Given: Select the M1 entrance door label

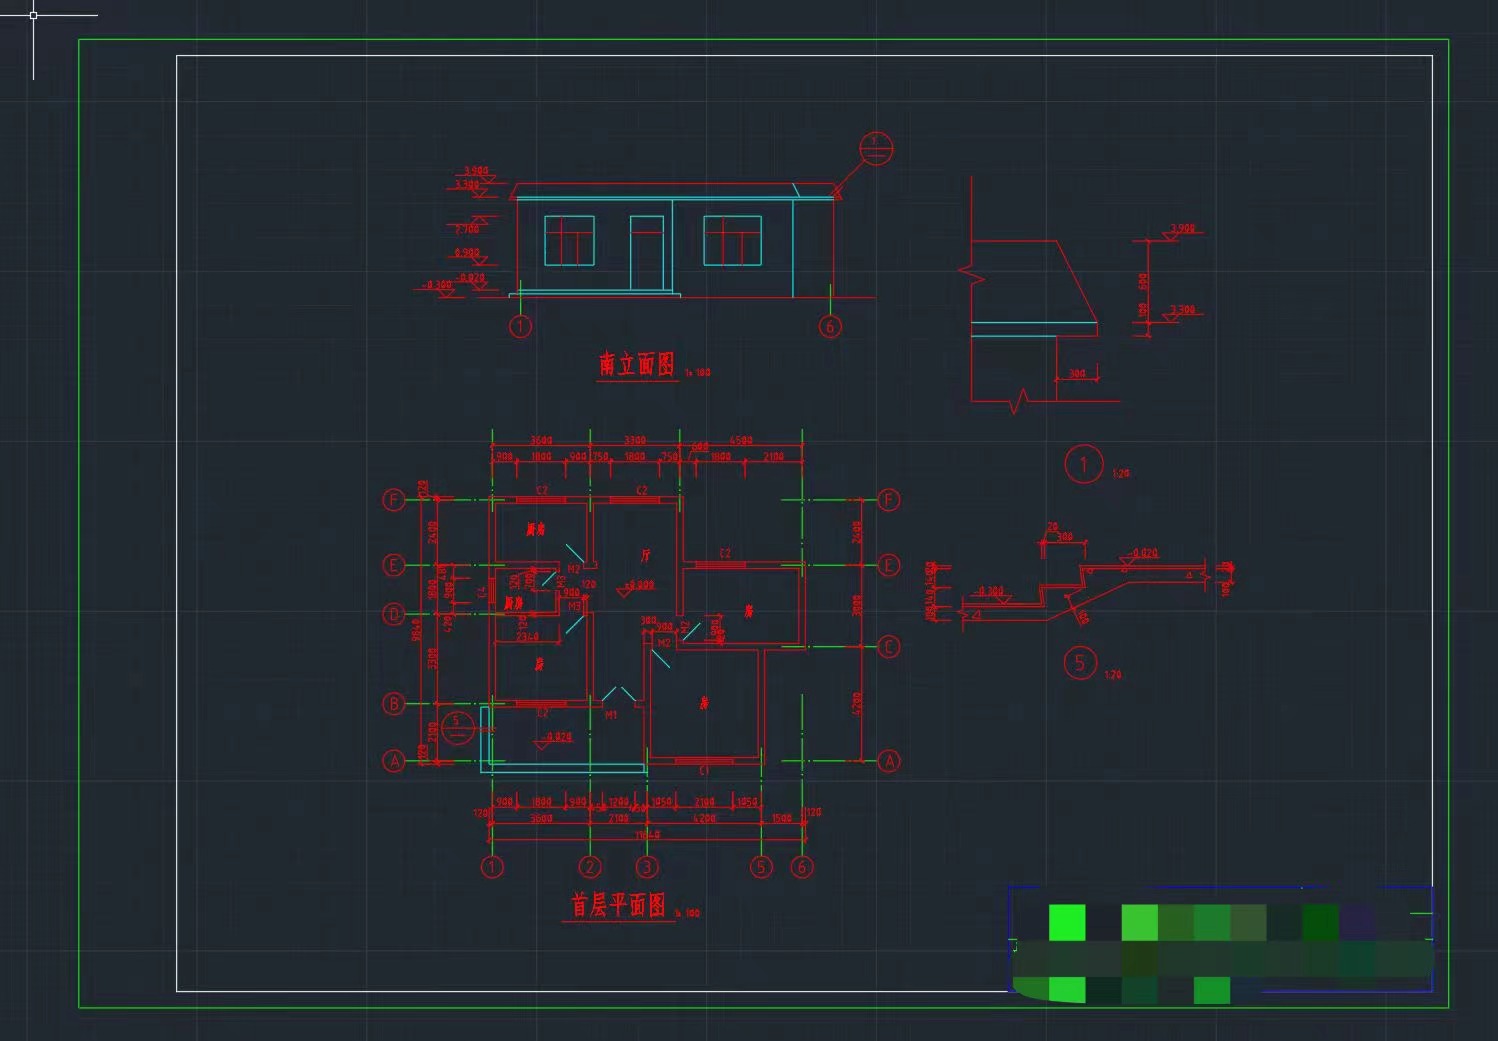Looking at the screenshot, I should 611,715.
